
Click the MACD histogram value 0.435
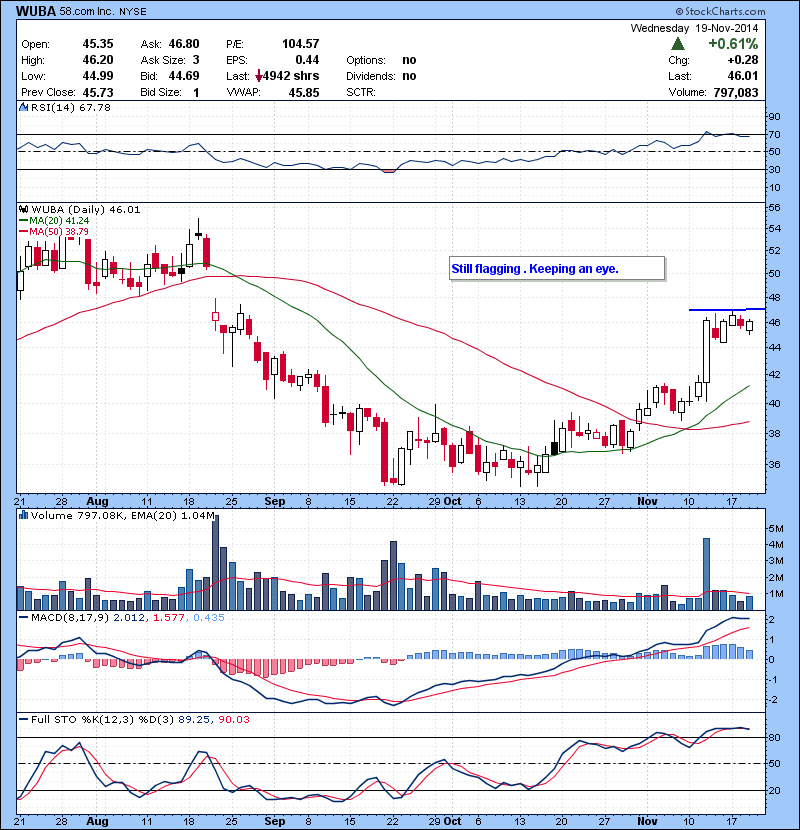pyautogui.click(x=209, y=617)
